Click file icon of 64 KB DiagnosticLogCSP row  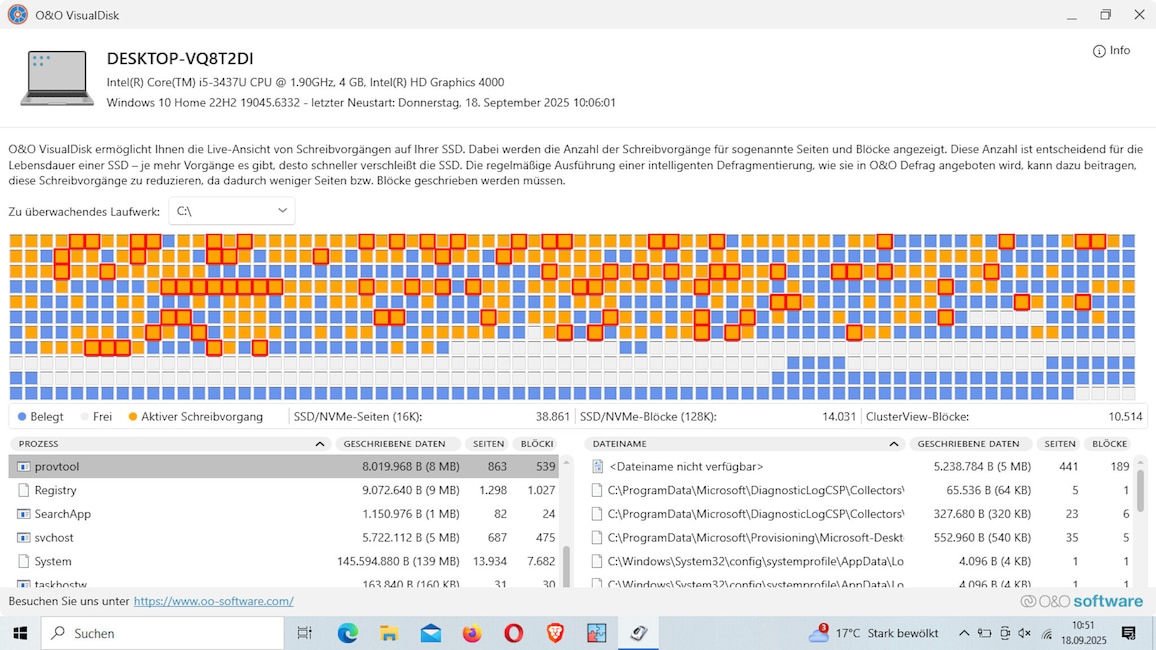pyautogui.click(x=597, y=490)
